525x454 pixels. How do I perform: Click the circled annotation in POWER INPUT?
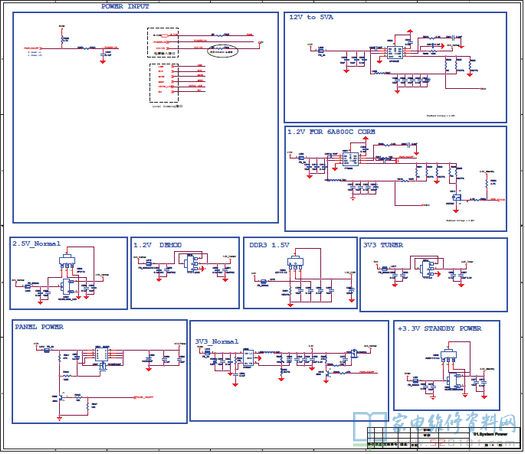pos(223,51)
